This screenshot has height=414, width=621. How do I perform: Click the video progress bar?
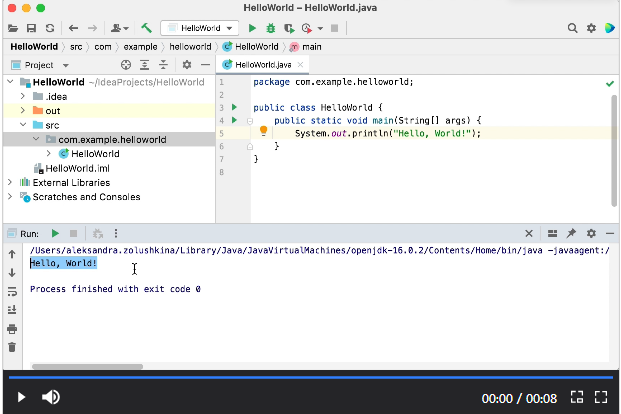pos(313,378)
